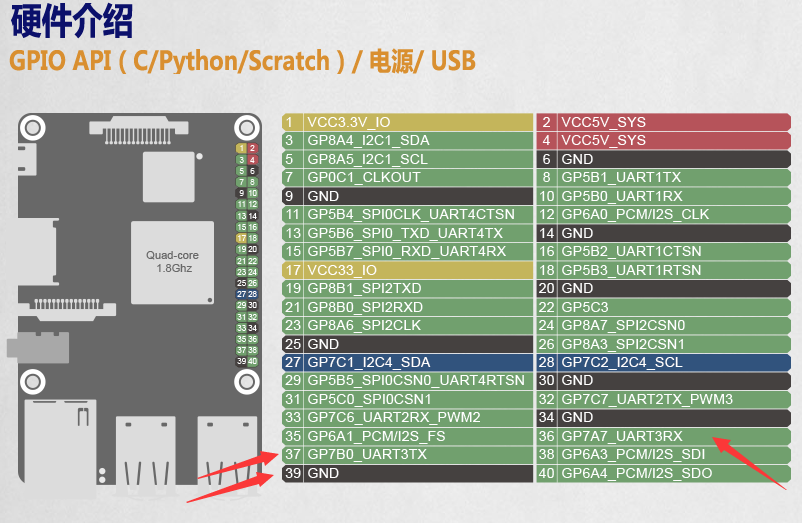Viewport: 802px width, 523px height.
Task: Click pin number 1 badge in the pin table
Action: [x=291, y=122]
